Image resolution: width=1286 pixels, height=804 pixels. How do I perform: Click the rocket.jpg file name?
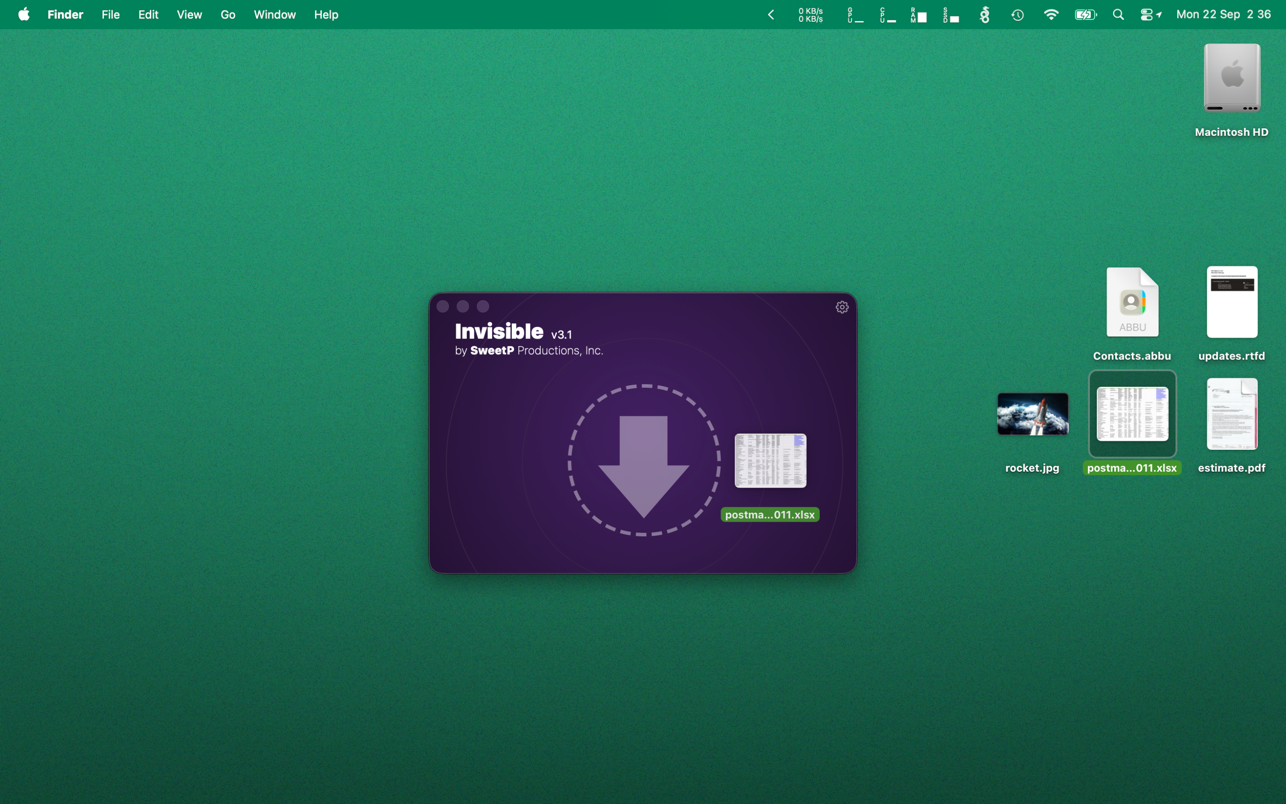point(1033,468)
